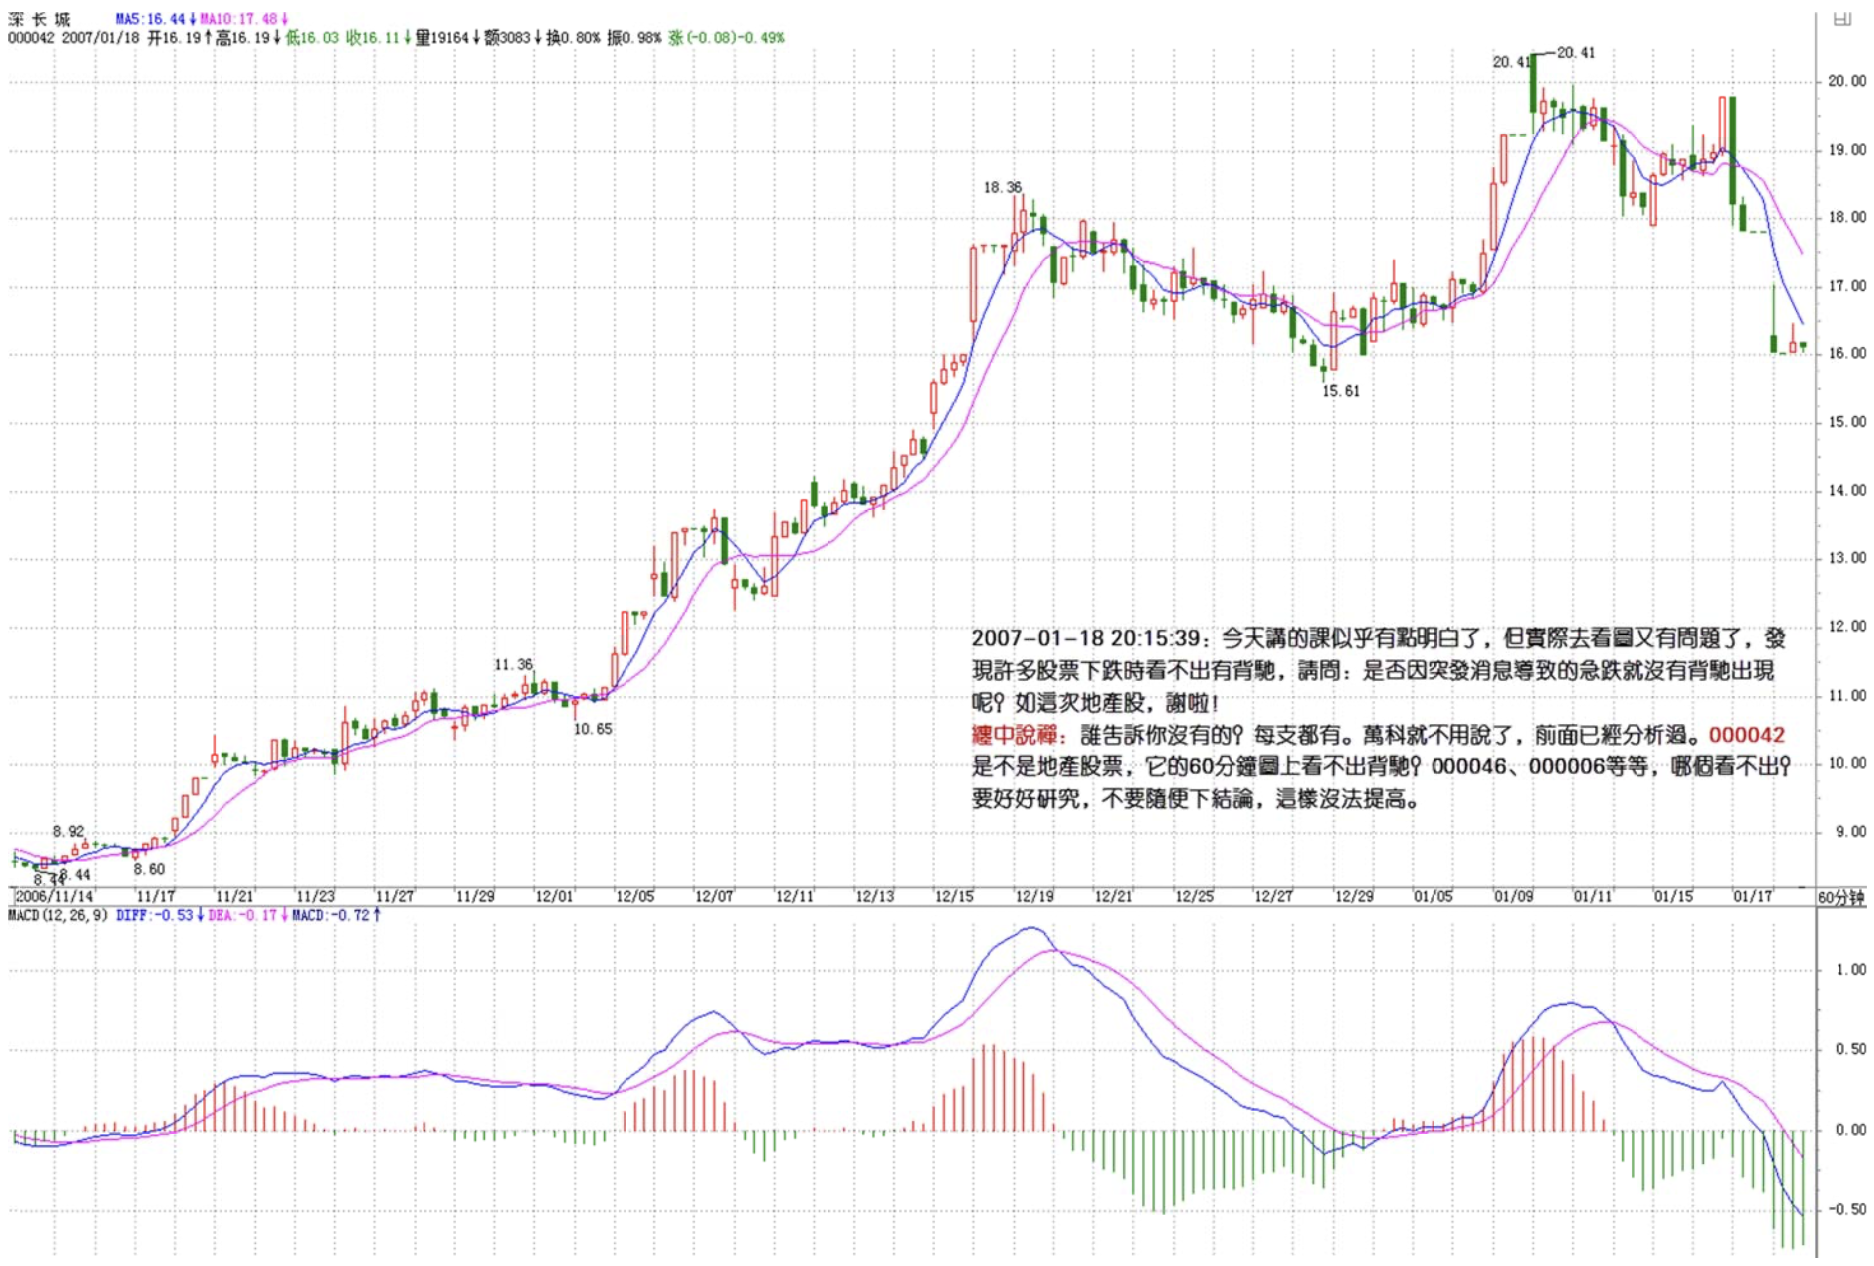Click the 2006/11/14 date on time axis
This screenshot has height=1266, width=1874.
pyautogui.click(x=54, y=896)
